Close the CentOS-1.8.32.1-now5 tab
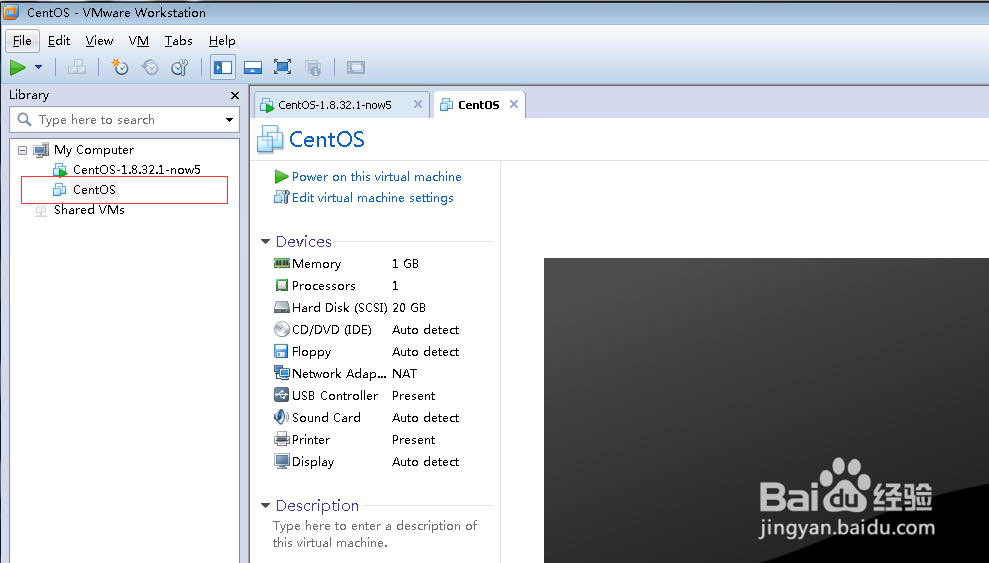This screenshot has width=989, height=563. coord(418,105)
